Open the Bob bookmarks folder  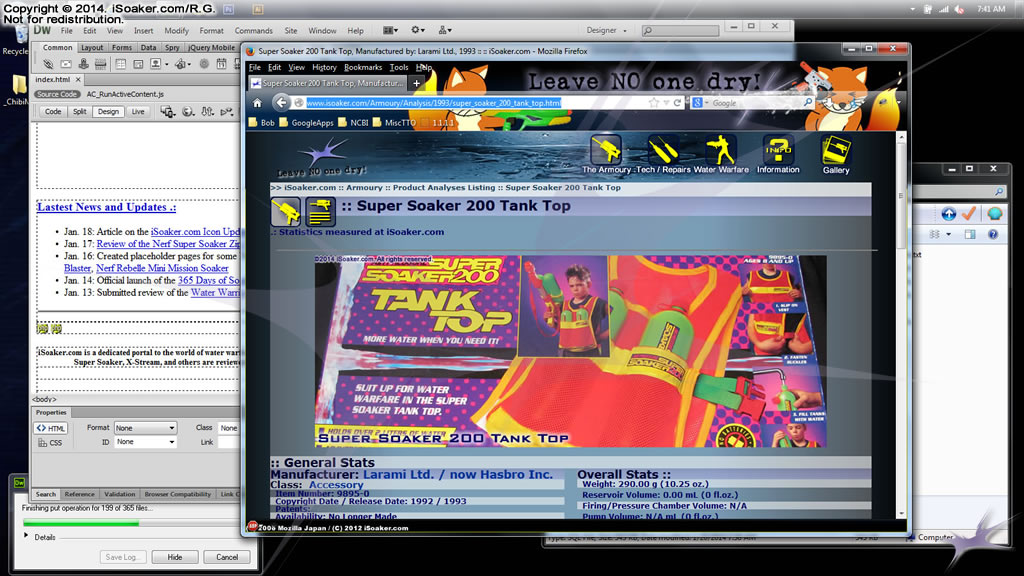[x=261, y=122]
